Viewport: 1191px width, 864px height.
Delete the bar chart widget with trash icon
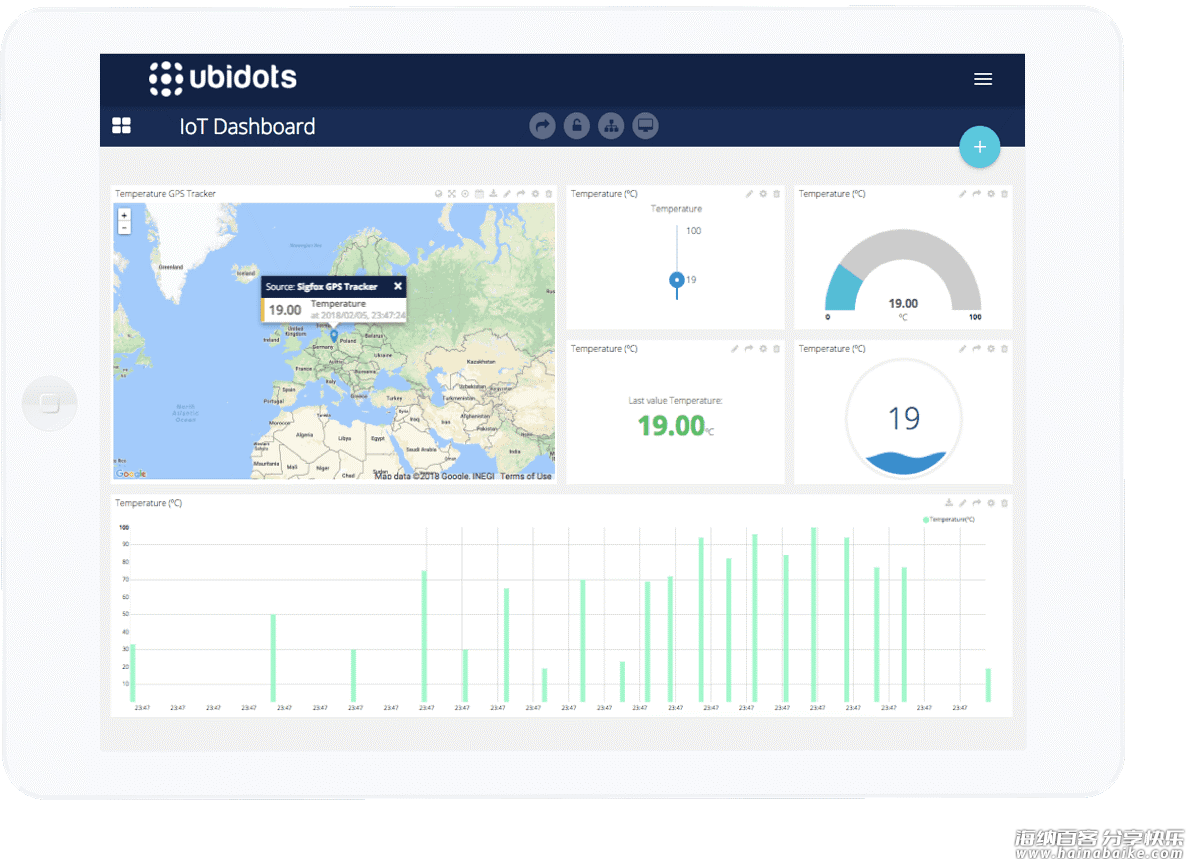1004,503
